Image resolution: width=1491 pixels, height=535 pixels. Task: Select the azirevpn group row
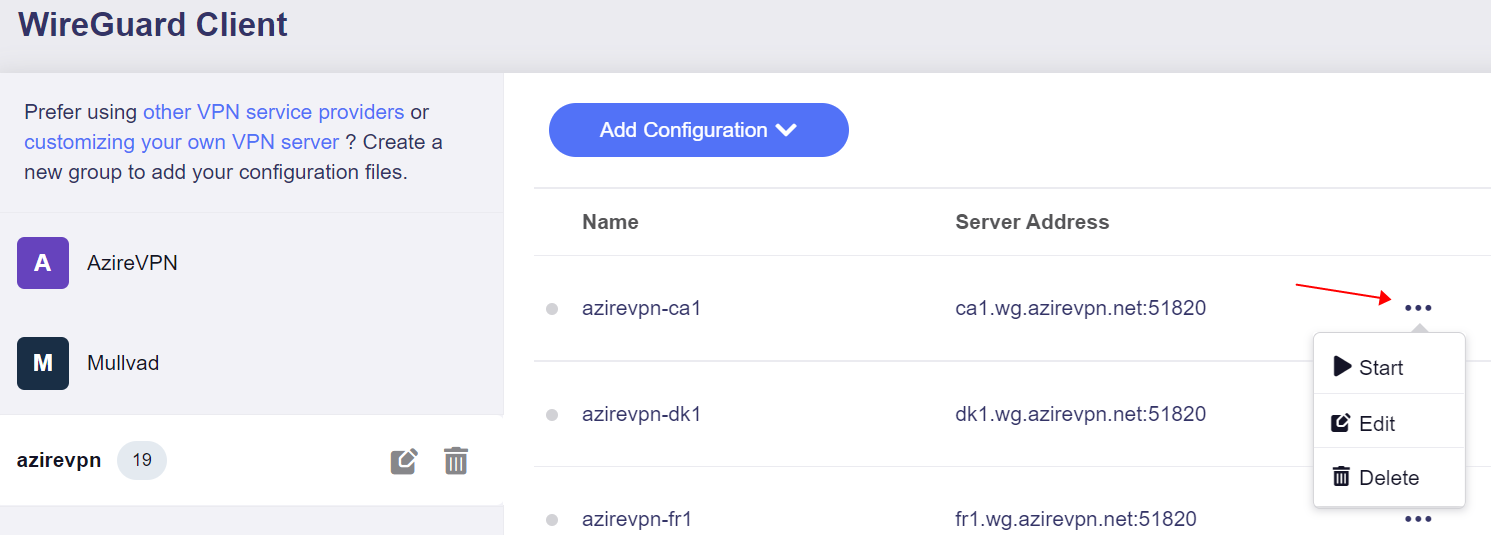coord(251,460)
